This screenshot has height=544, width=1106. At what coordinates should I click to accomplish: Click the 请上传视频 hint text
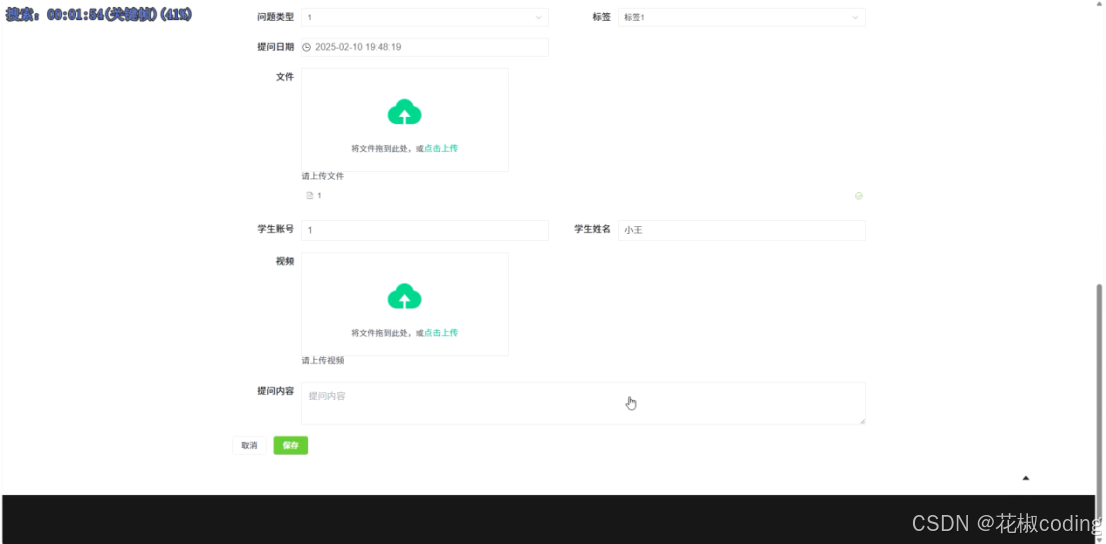tap(323, 361)
